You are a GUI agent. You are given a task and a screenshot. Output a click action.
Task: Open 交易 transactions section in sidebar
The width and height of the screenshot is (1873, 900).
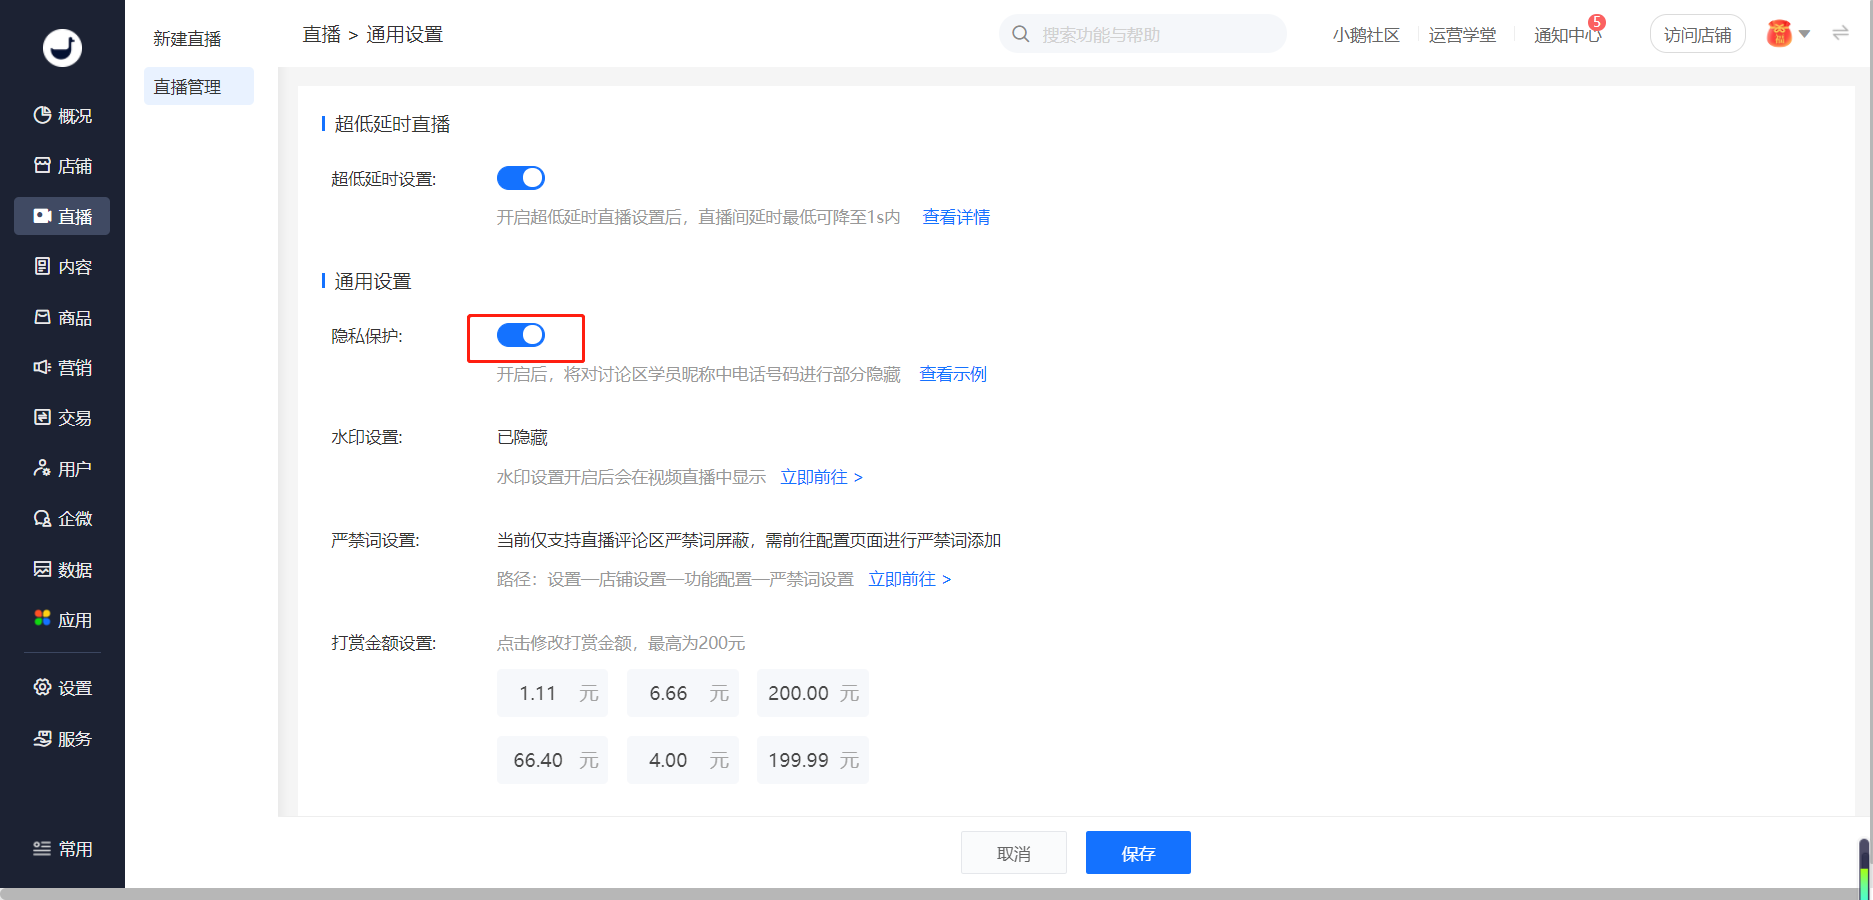(62, 418)
